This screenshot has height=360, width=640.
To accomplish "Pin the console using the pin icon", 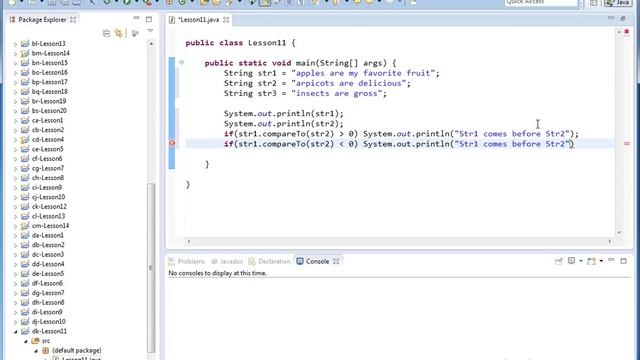I will (558, 261).
